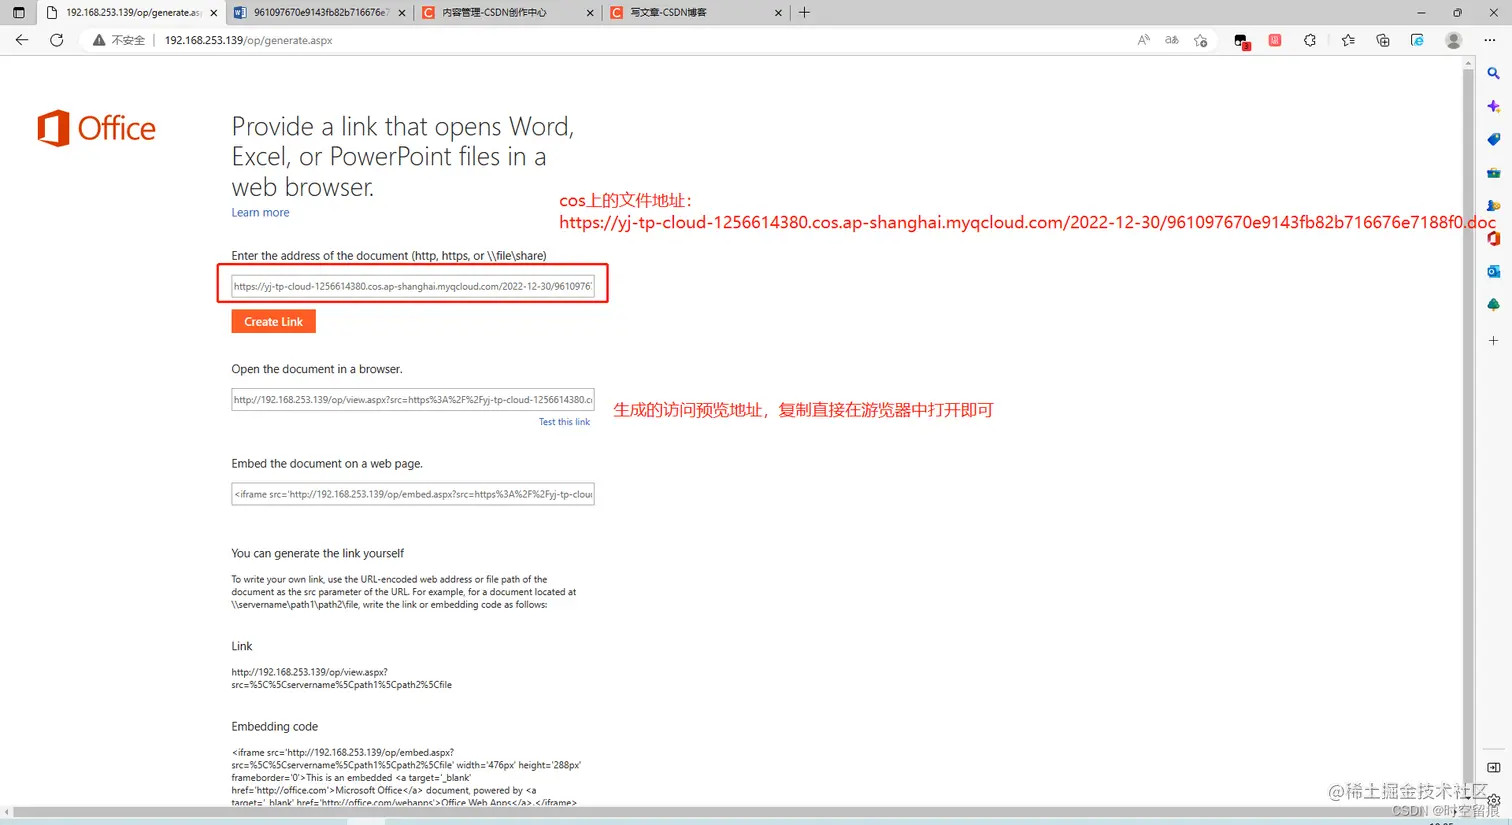Open the sidebar Games icon
Viewport: 1512px width, 825px height.
(1493, 205)
